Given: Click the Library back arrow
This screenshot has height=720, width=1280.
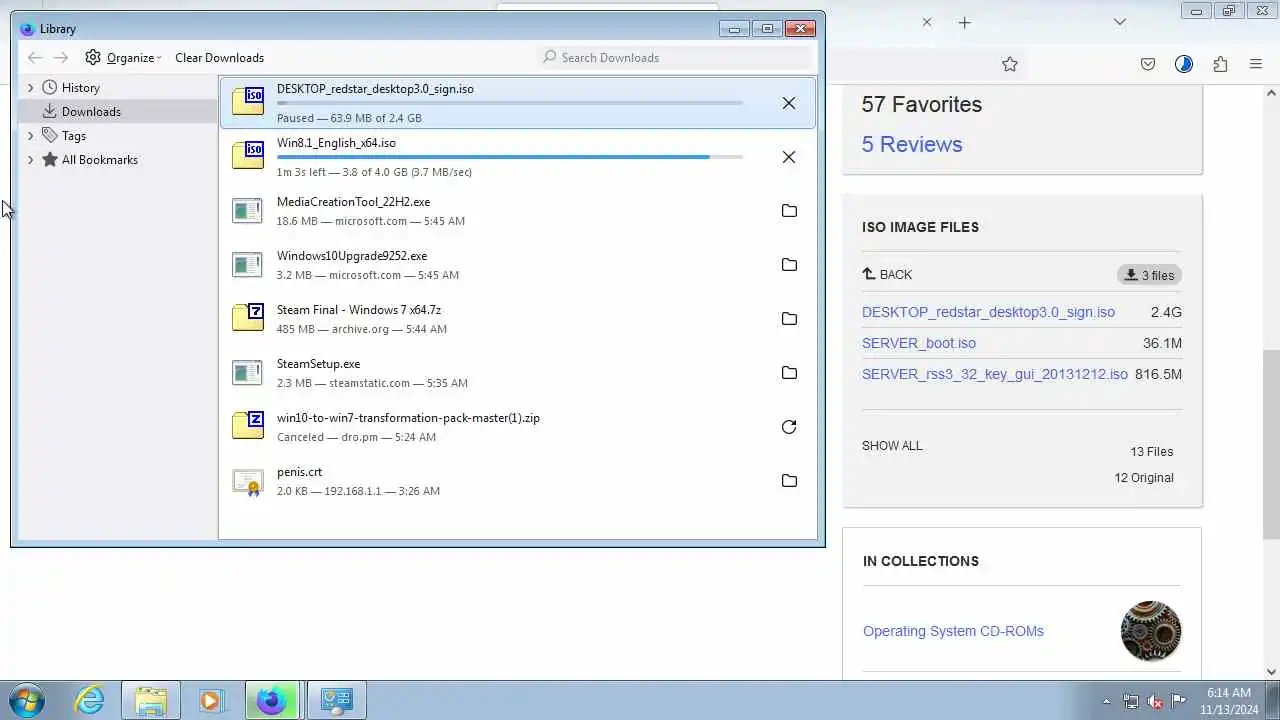Looking at the screenshot, I should pyautogui.click(x=35, y=58).
